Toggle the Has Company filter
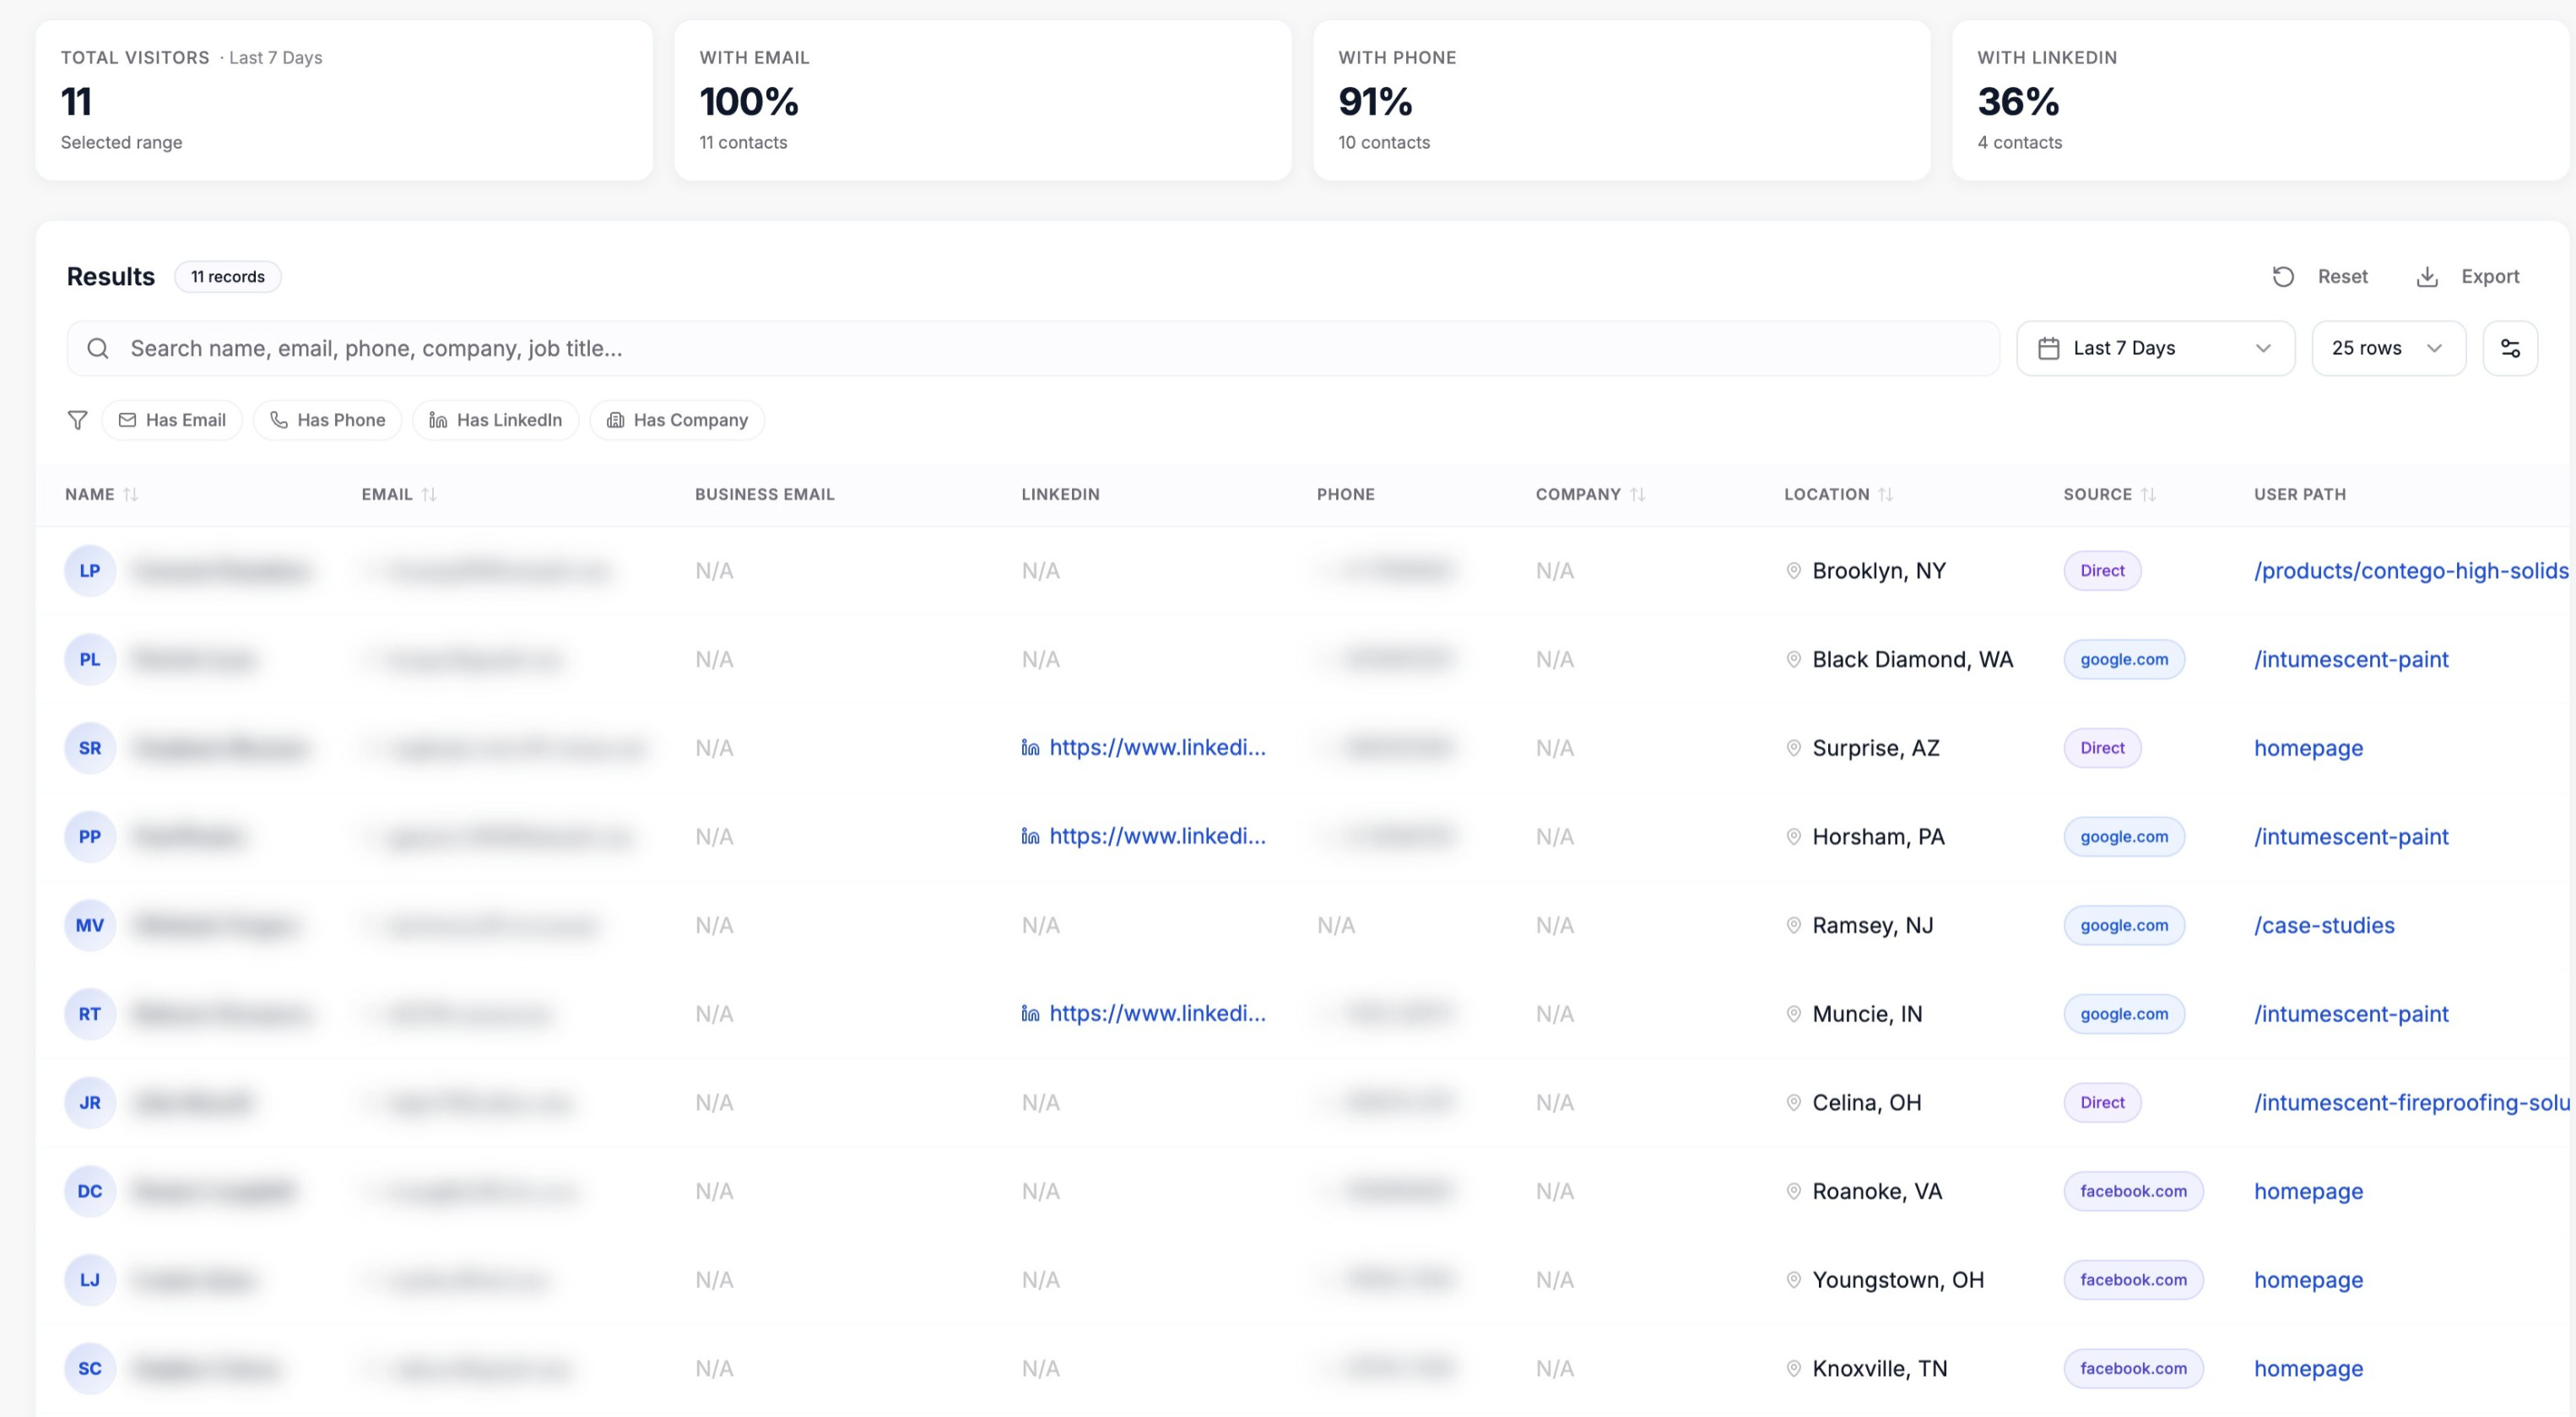This screenshot has height=1417, width=2576. tap(677, 420)
